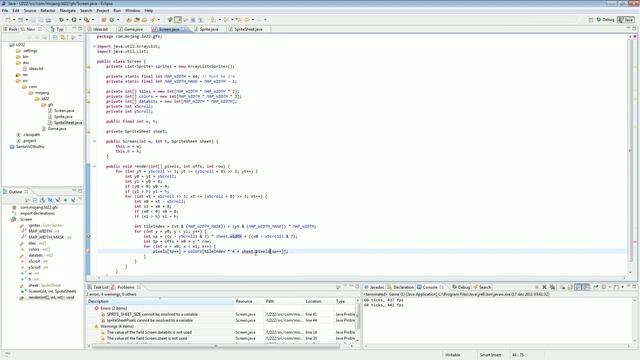
Task: Open the Run menu
Action: tap(117, 11)
